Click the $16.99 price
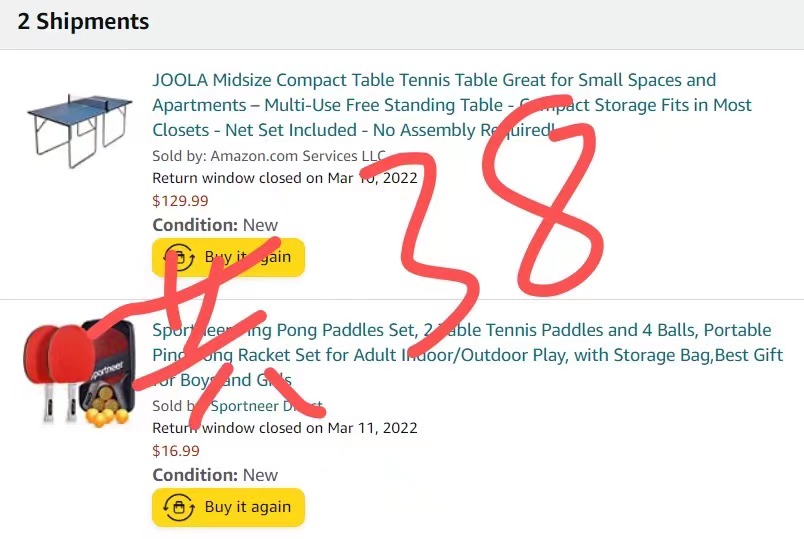 (x=176, y=450)
